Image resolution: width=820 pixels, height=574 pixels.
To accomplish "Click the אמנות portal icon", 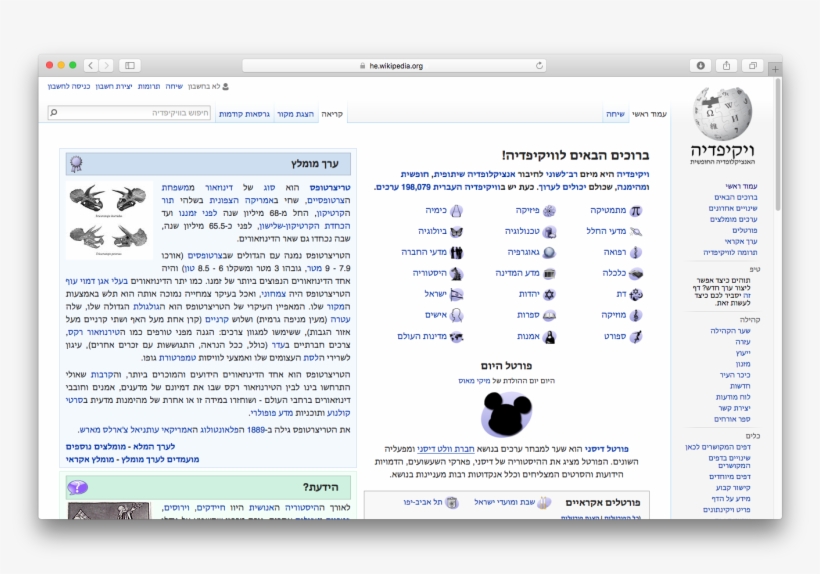I will [x=549, y=337].
